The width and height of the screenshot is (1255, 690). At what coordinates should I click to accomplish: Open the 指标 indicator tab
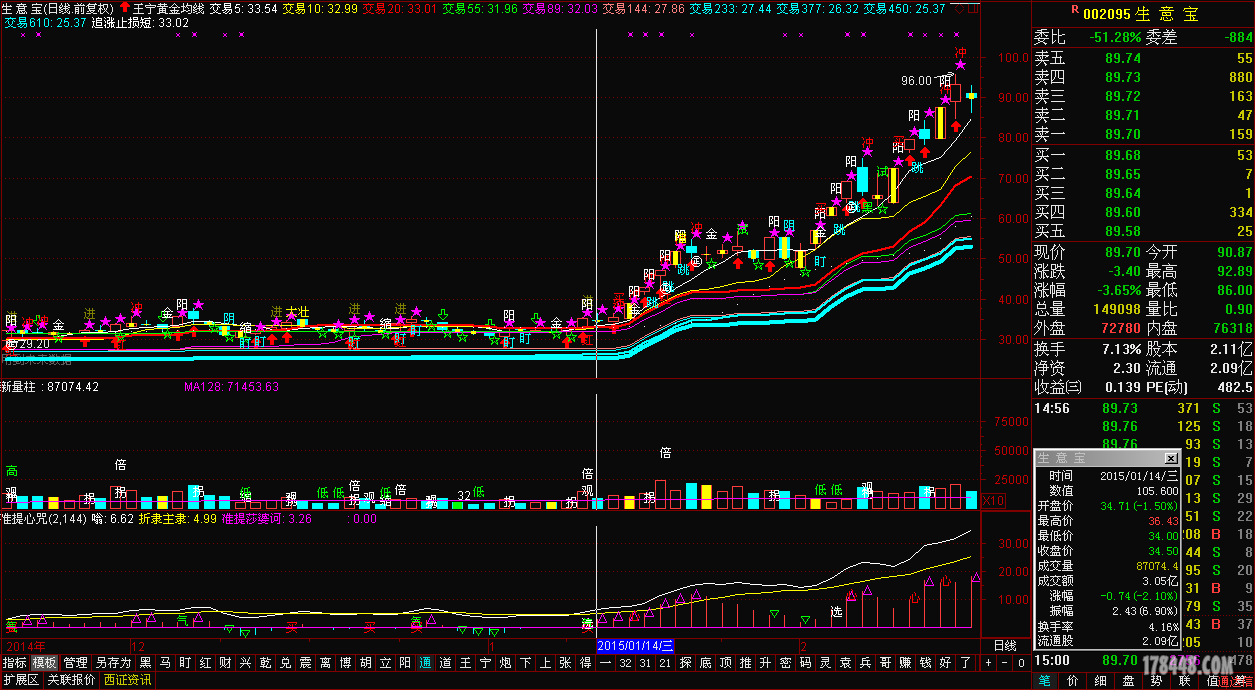click(x=15, y=662)
